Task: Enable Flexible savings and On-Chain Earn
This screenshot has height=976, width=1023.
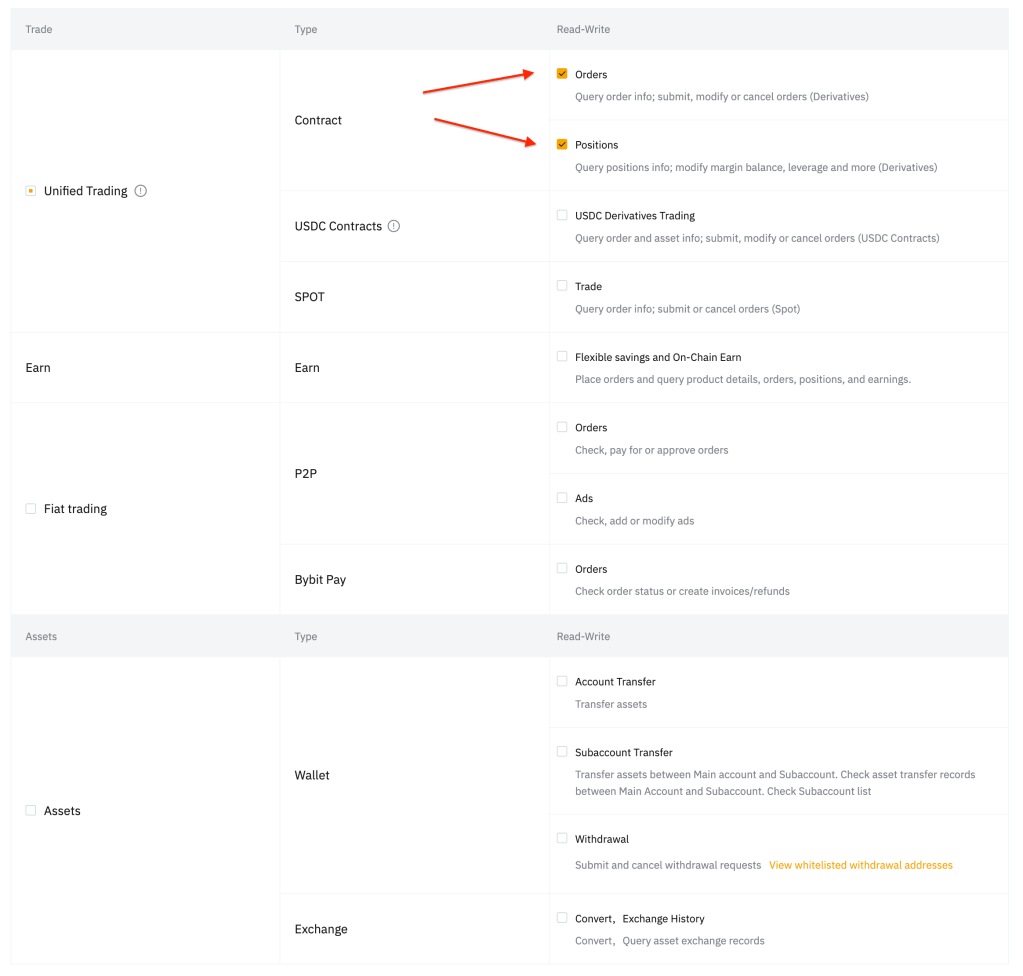Action: coord(562,357)
